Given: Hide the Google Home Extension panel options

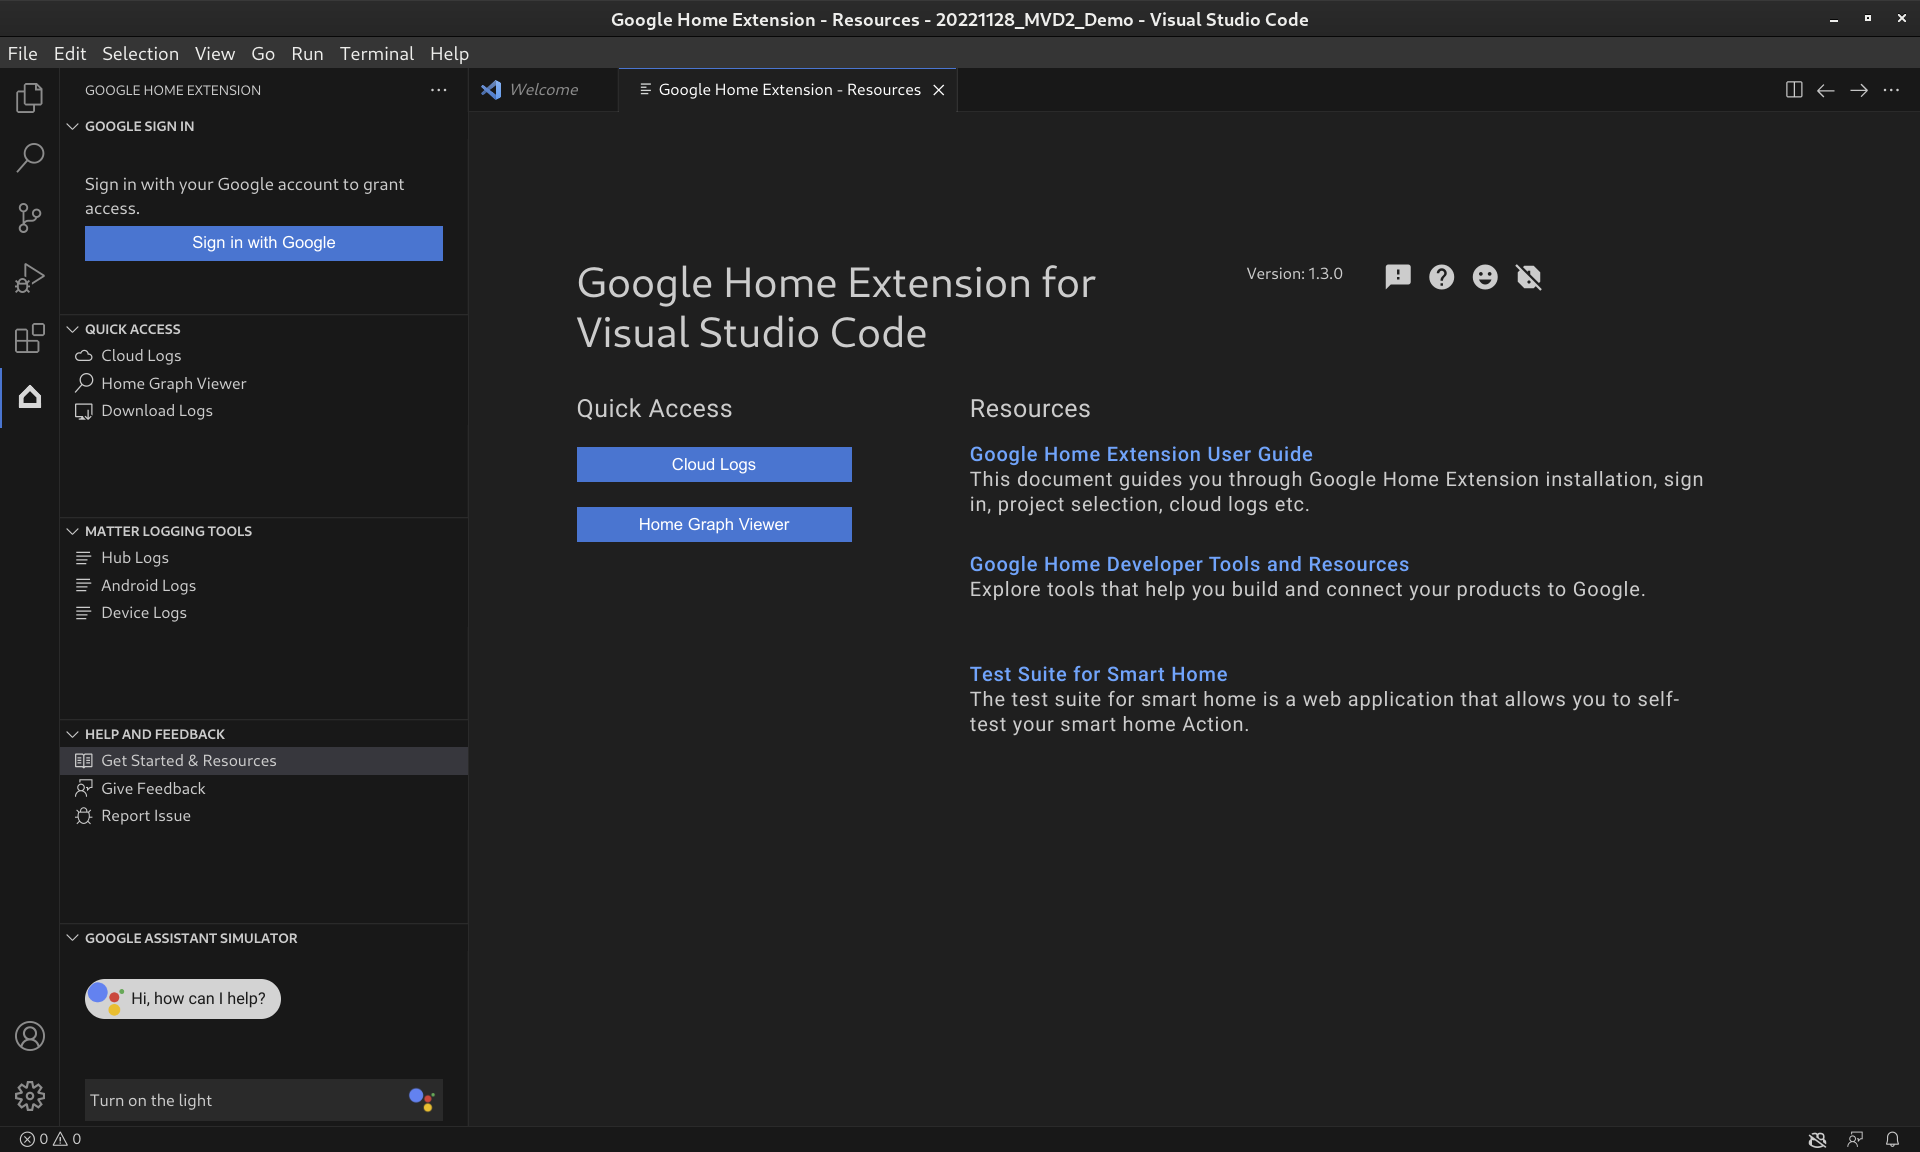Looking at the screenshot, I should pyautogui.click(x=437, y=89).
